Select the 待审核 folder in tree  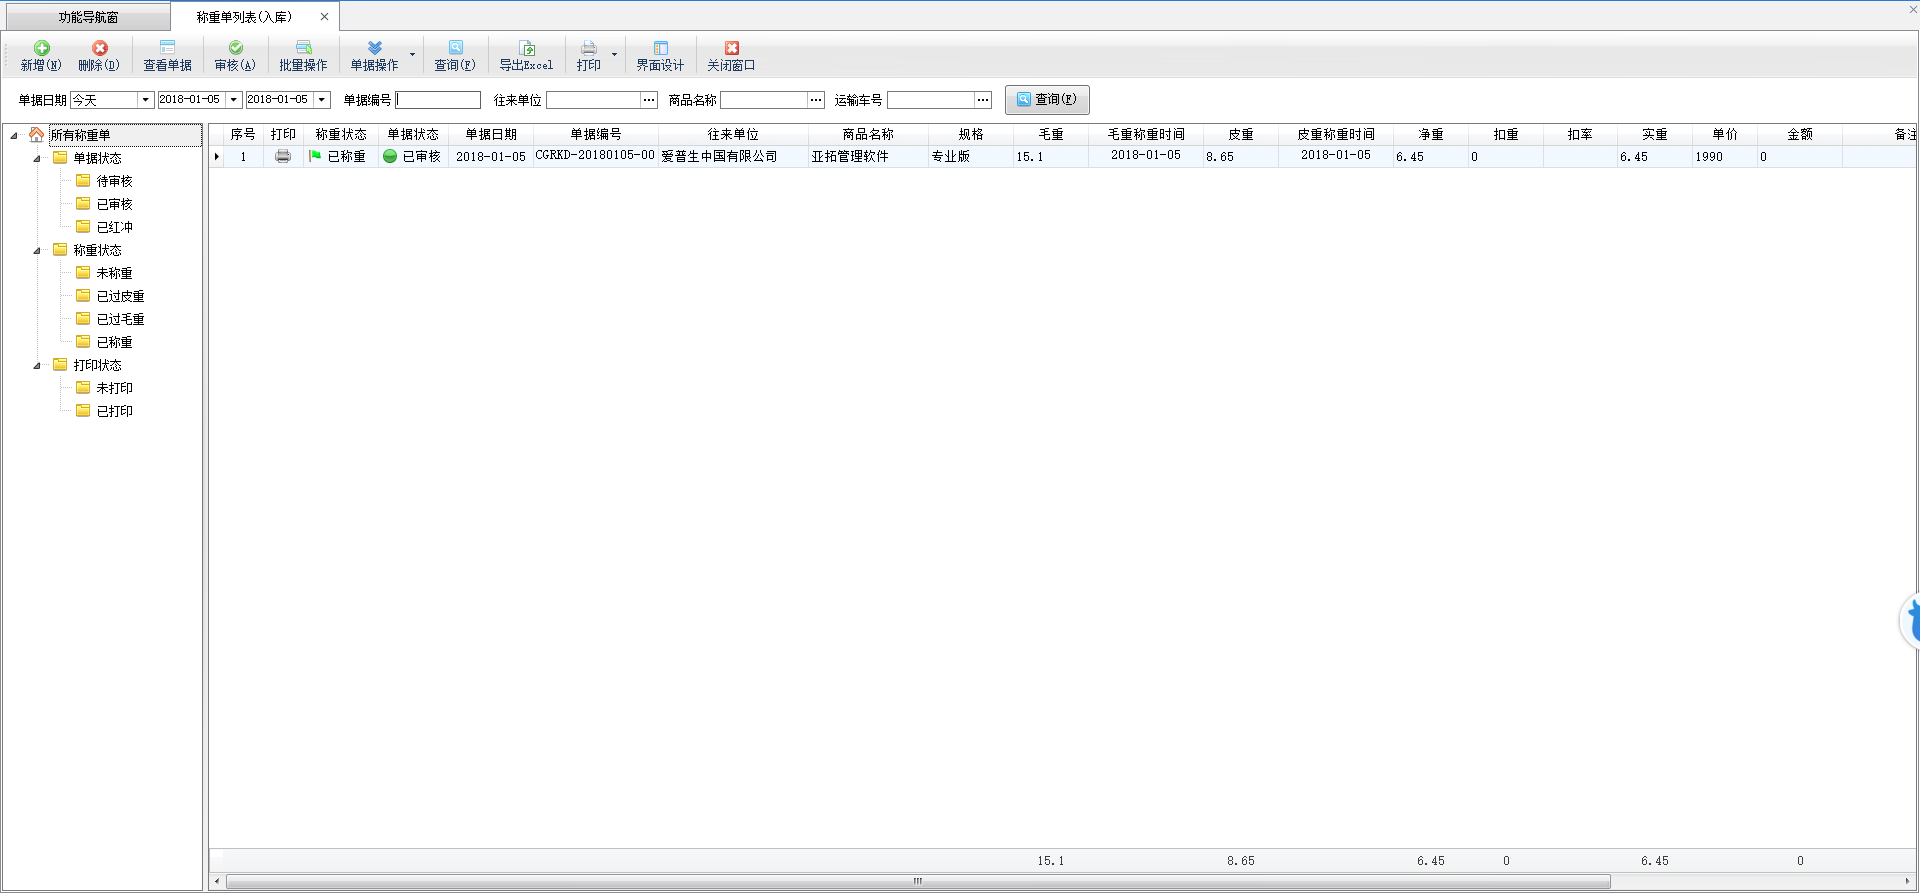114,181
